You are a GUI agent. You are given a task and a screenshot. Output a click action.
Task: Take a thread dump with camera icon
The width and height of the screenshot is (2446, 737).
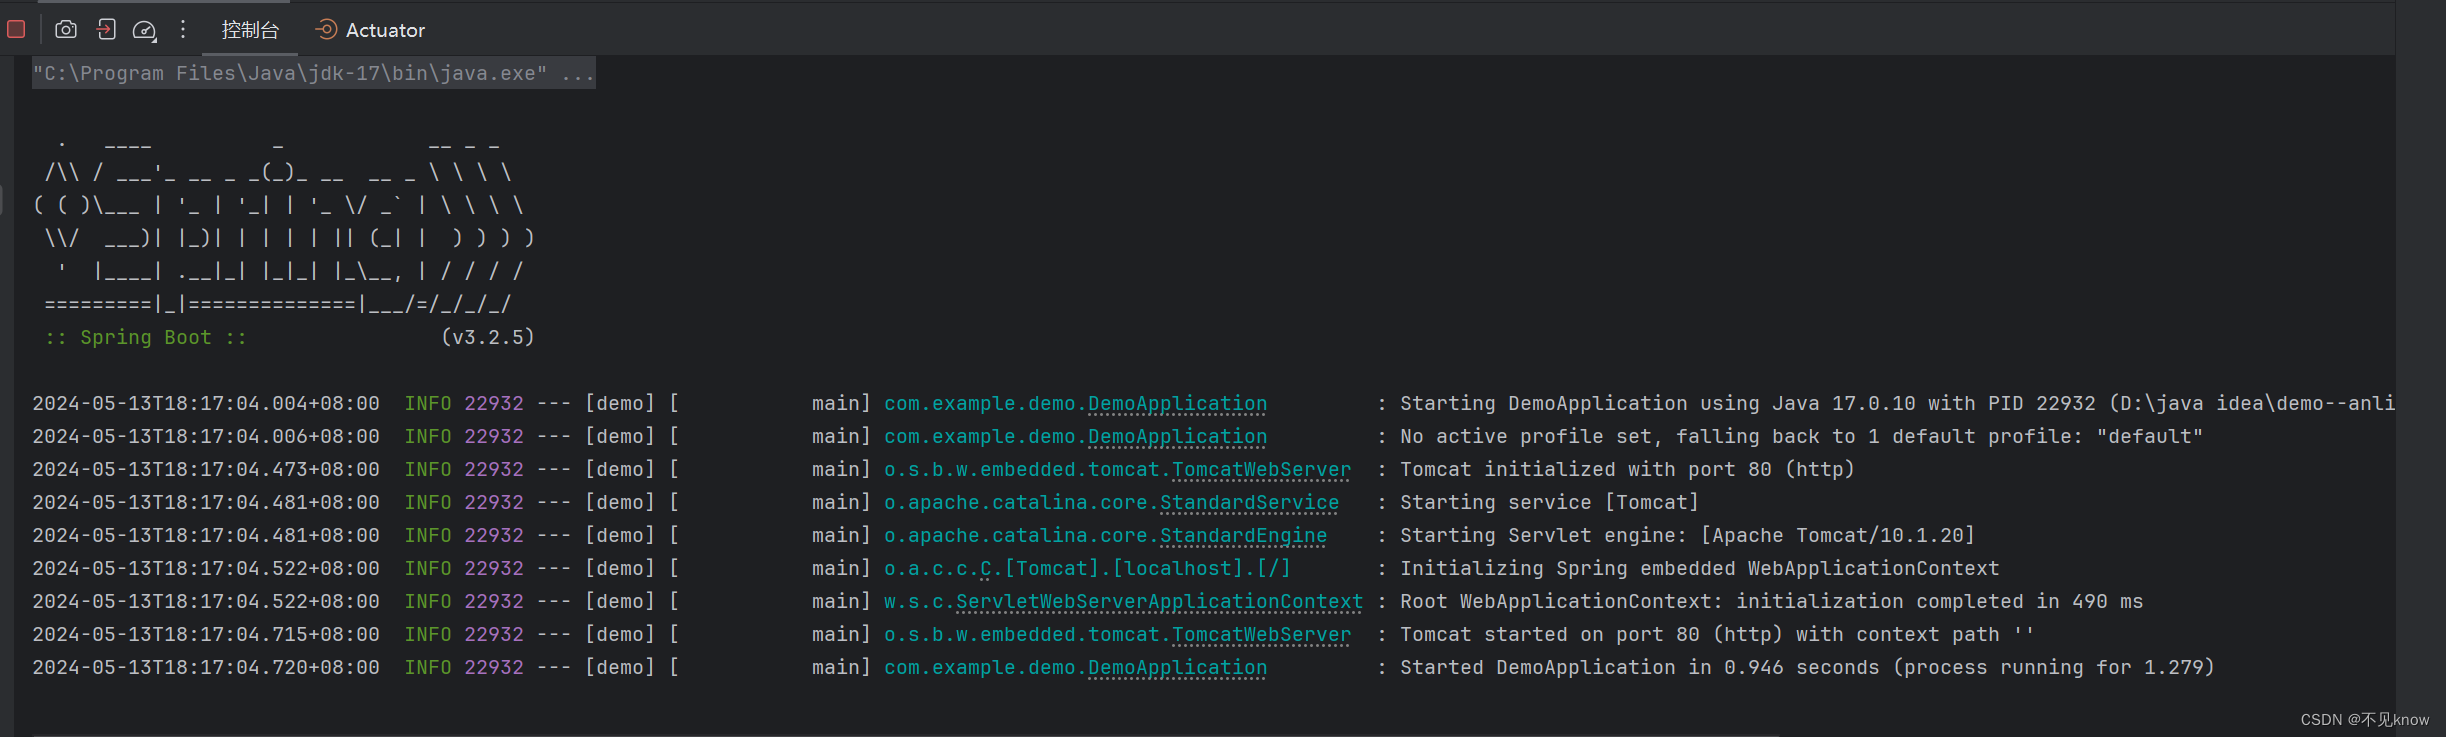coord(66,30)
